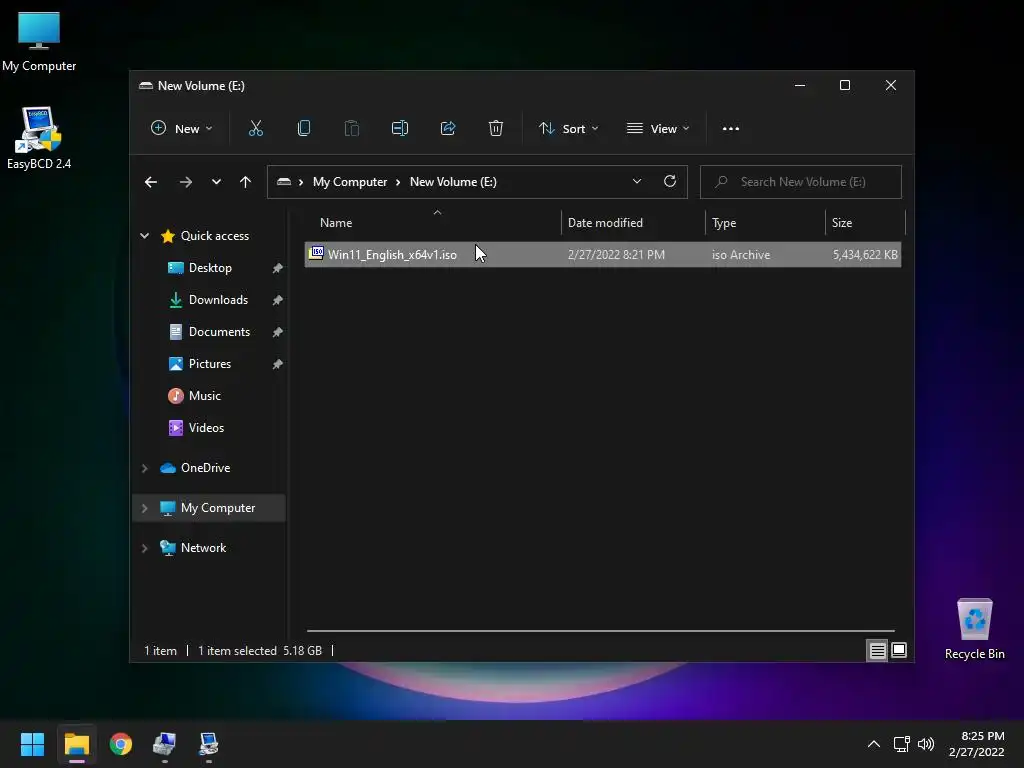Switch to details view icon in status bar
The width and height of the screenshot is (1024, 768).
[x=877, y=650]
